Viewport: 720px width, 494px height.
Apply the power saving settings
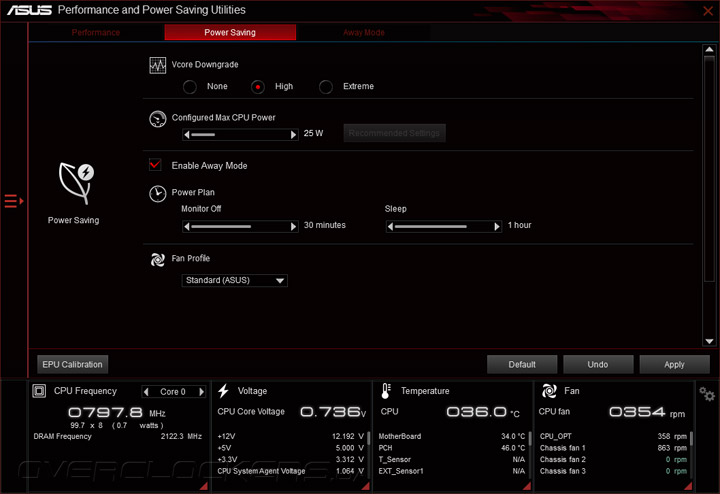[x=674, y=365]
